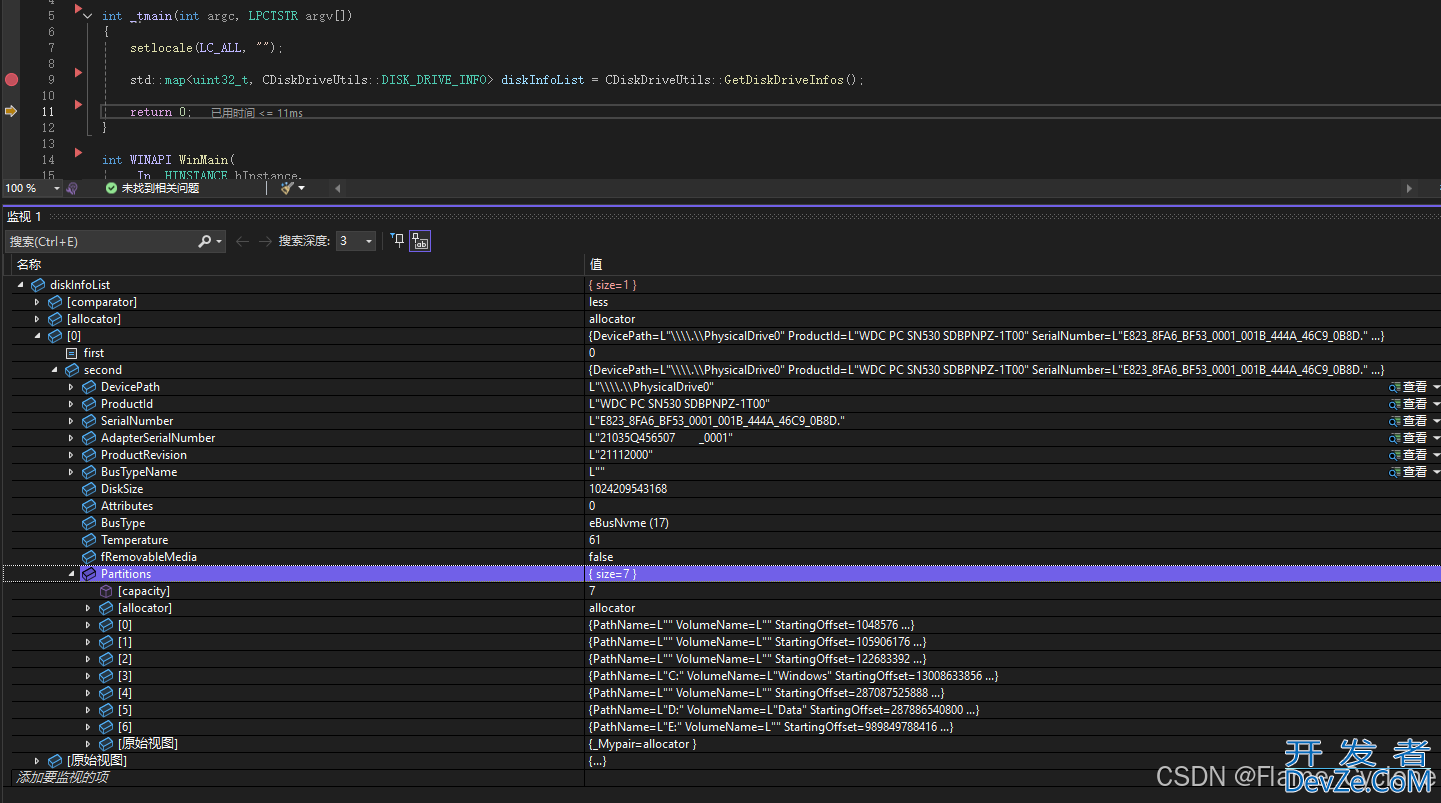The height and width of the screenshot is (803, 1441).
Task: Click the pin filter icon in watch toolbar
Action: pyautogui.click(x=398, y=241)
